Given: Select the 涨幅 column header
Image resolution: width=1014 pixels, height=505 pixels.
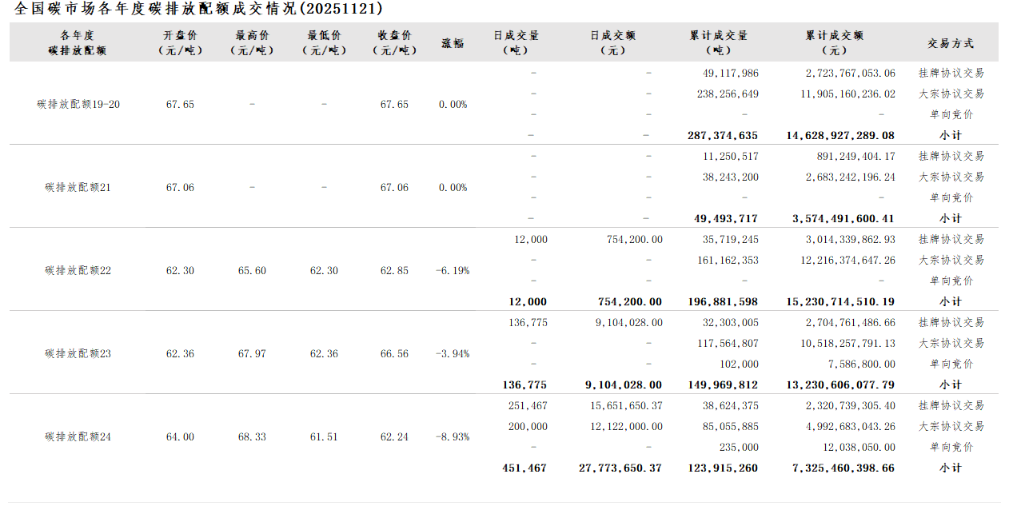Looking at the screenshot, I should 453,43.
